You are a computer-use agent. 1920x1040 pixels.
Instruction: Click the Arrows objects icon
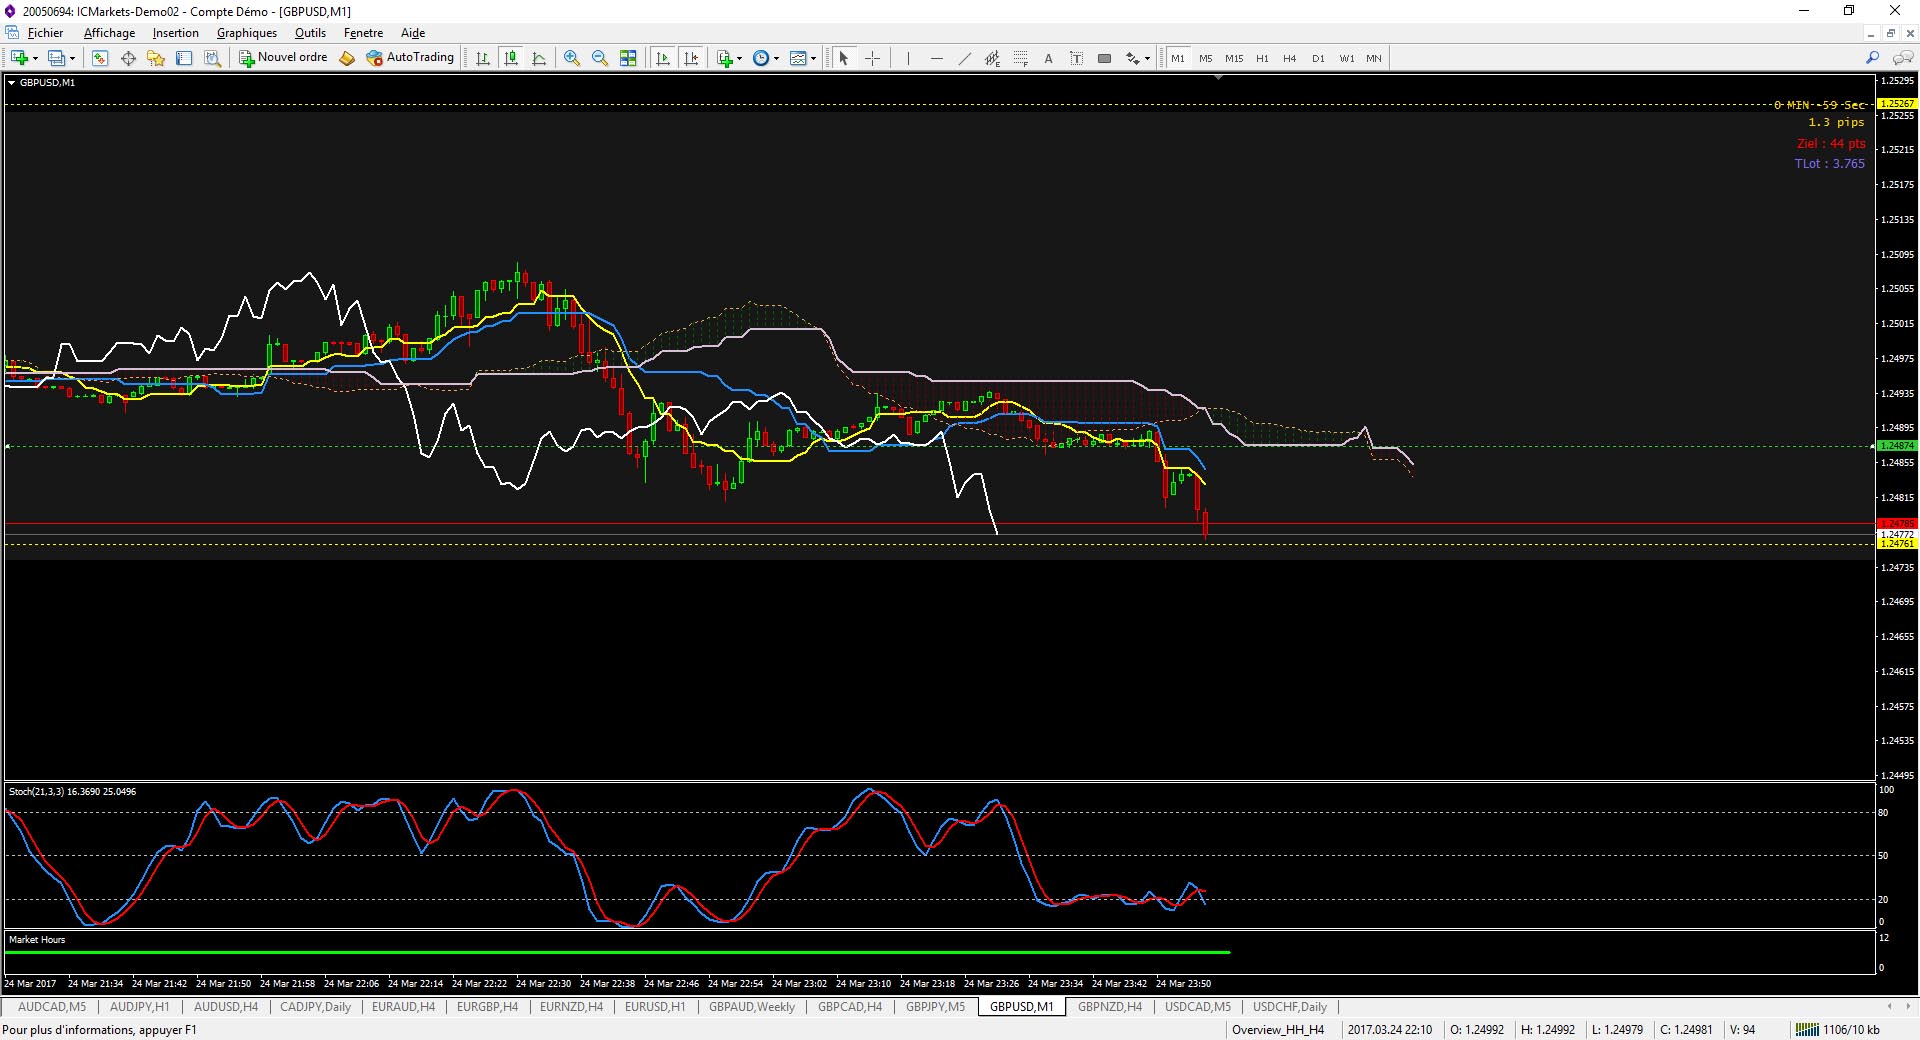click(x=1132, y=58)
